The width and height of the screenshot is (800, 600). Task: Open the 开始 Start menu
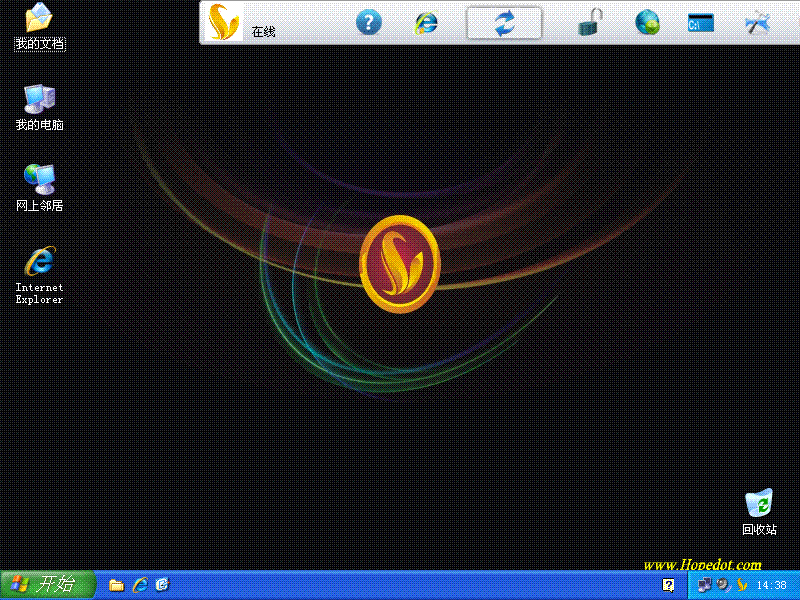47,585
